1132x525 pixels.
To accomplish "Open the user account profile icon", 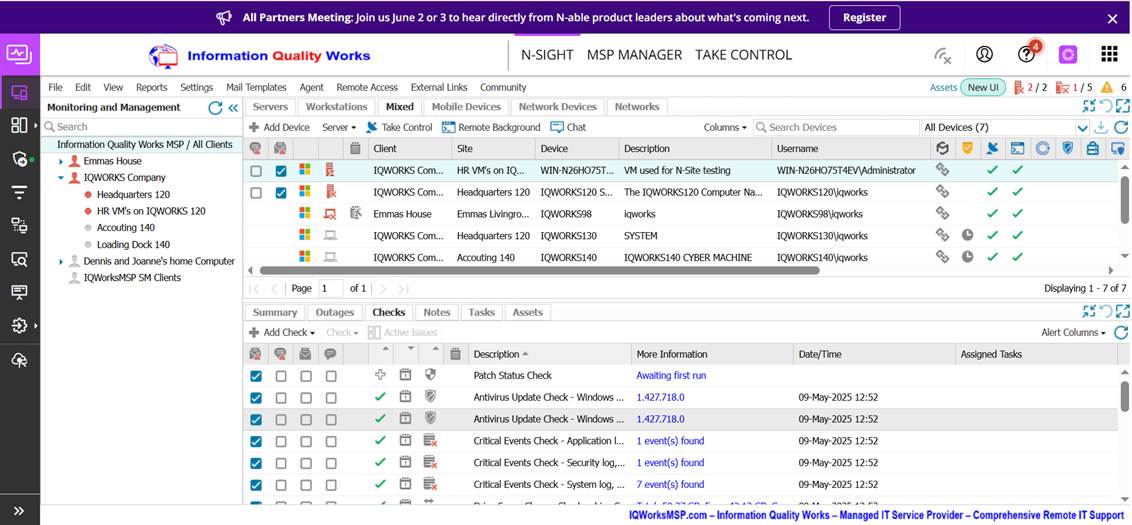I will (x=984, y=55).
